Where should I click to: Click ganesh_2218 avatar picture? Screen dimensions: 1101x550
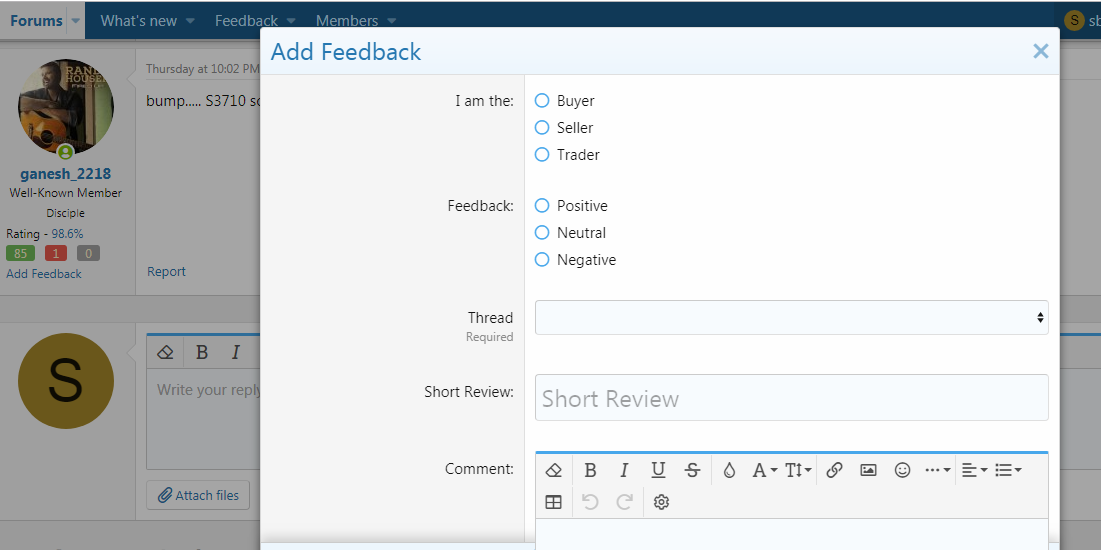pyautogui.click(x=65, y=107)
